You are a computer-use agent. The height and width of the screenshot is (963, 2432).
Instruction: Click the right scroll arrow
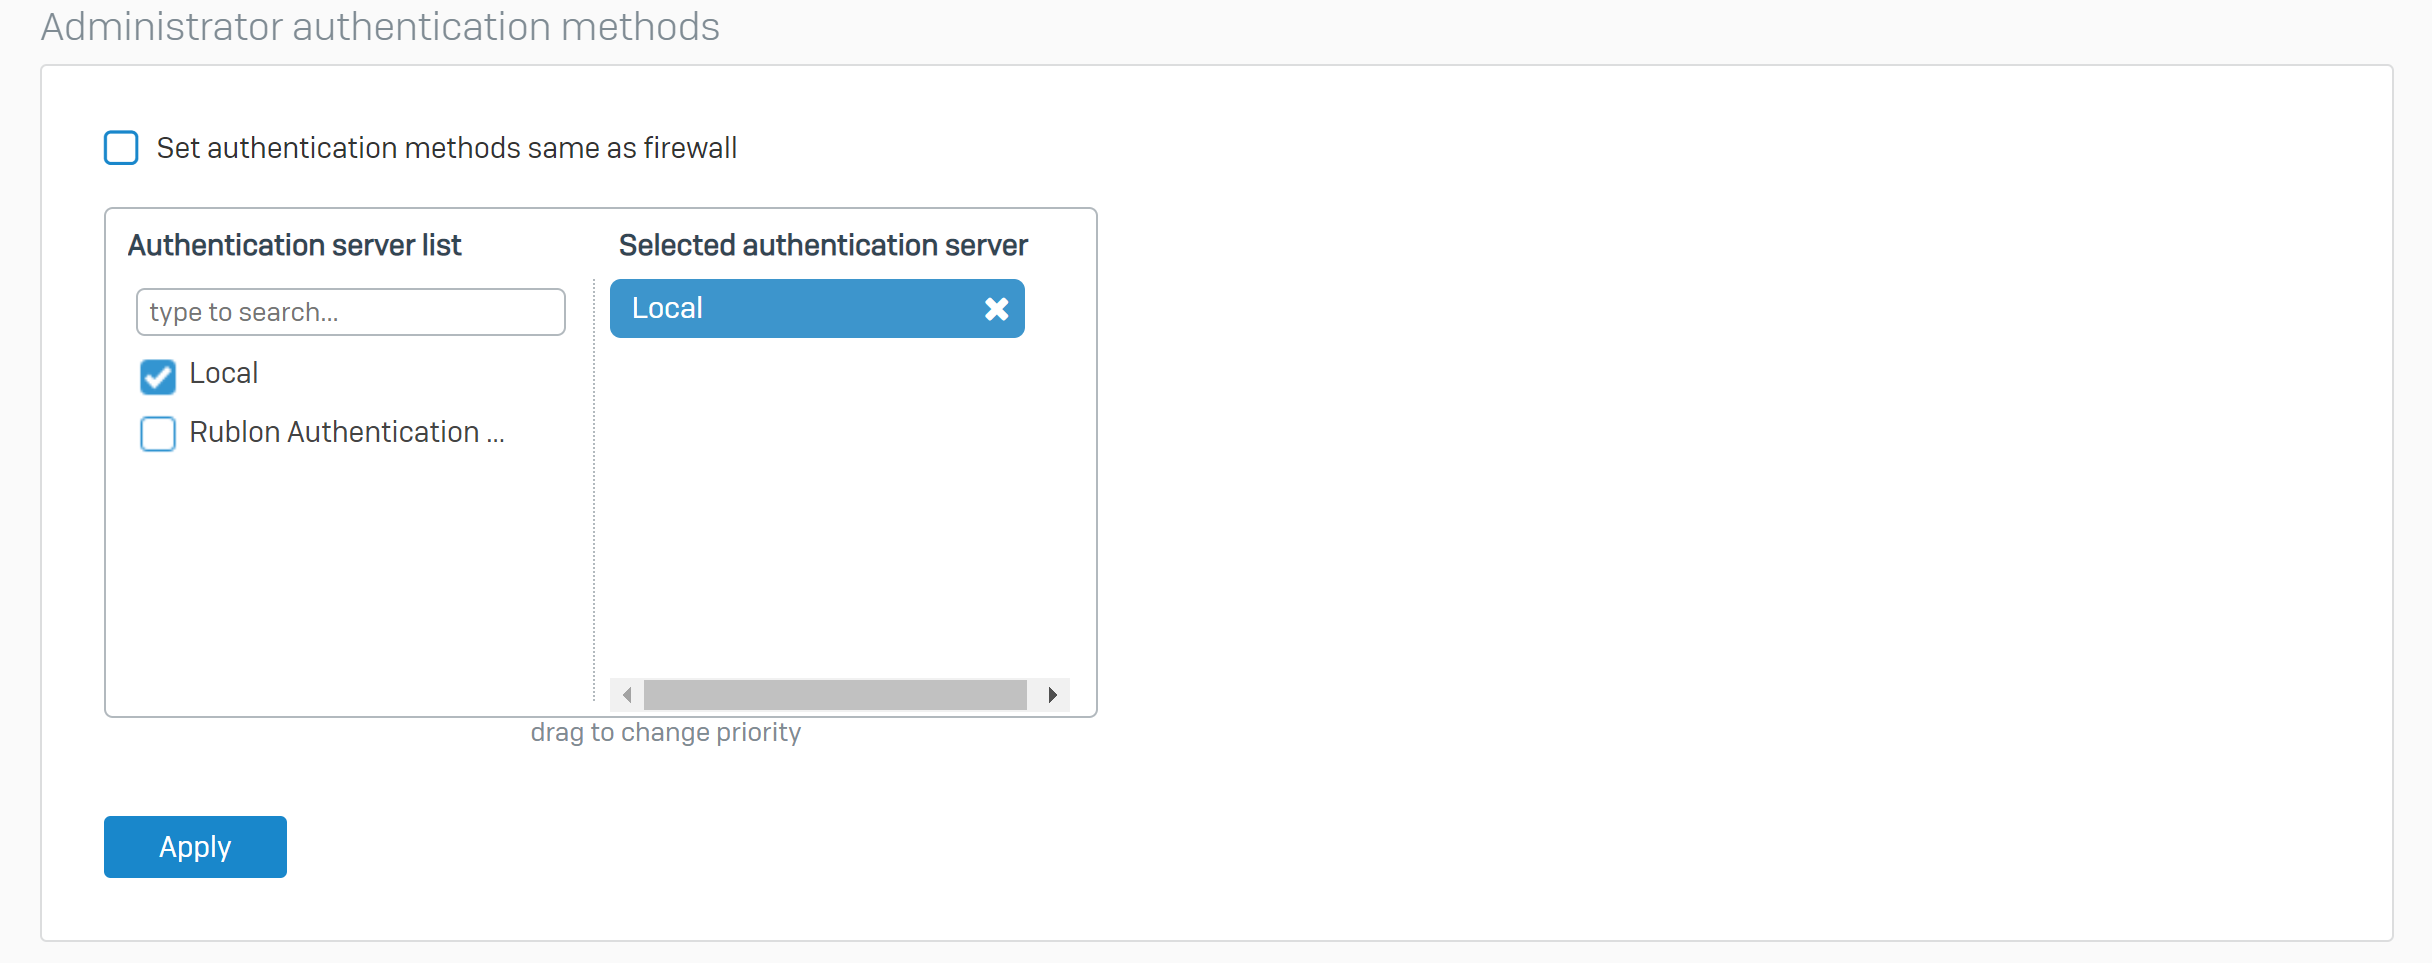pyautogui.click(x=1052, y=694)
